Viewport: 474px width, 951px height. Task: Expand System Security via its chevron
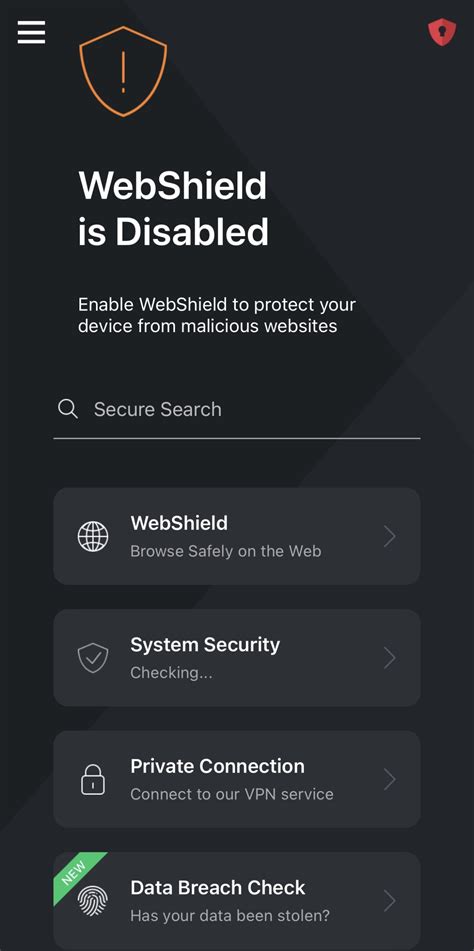pyautogui.click(x=390, y=658)
